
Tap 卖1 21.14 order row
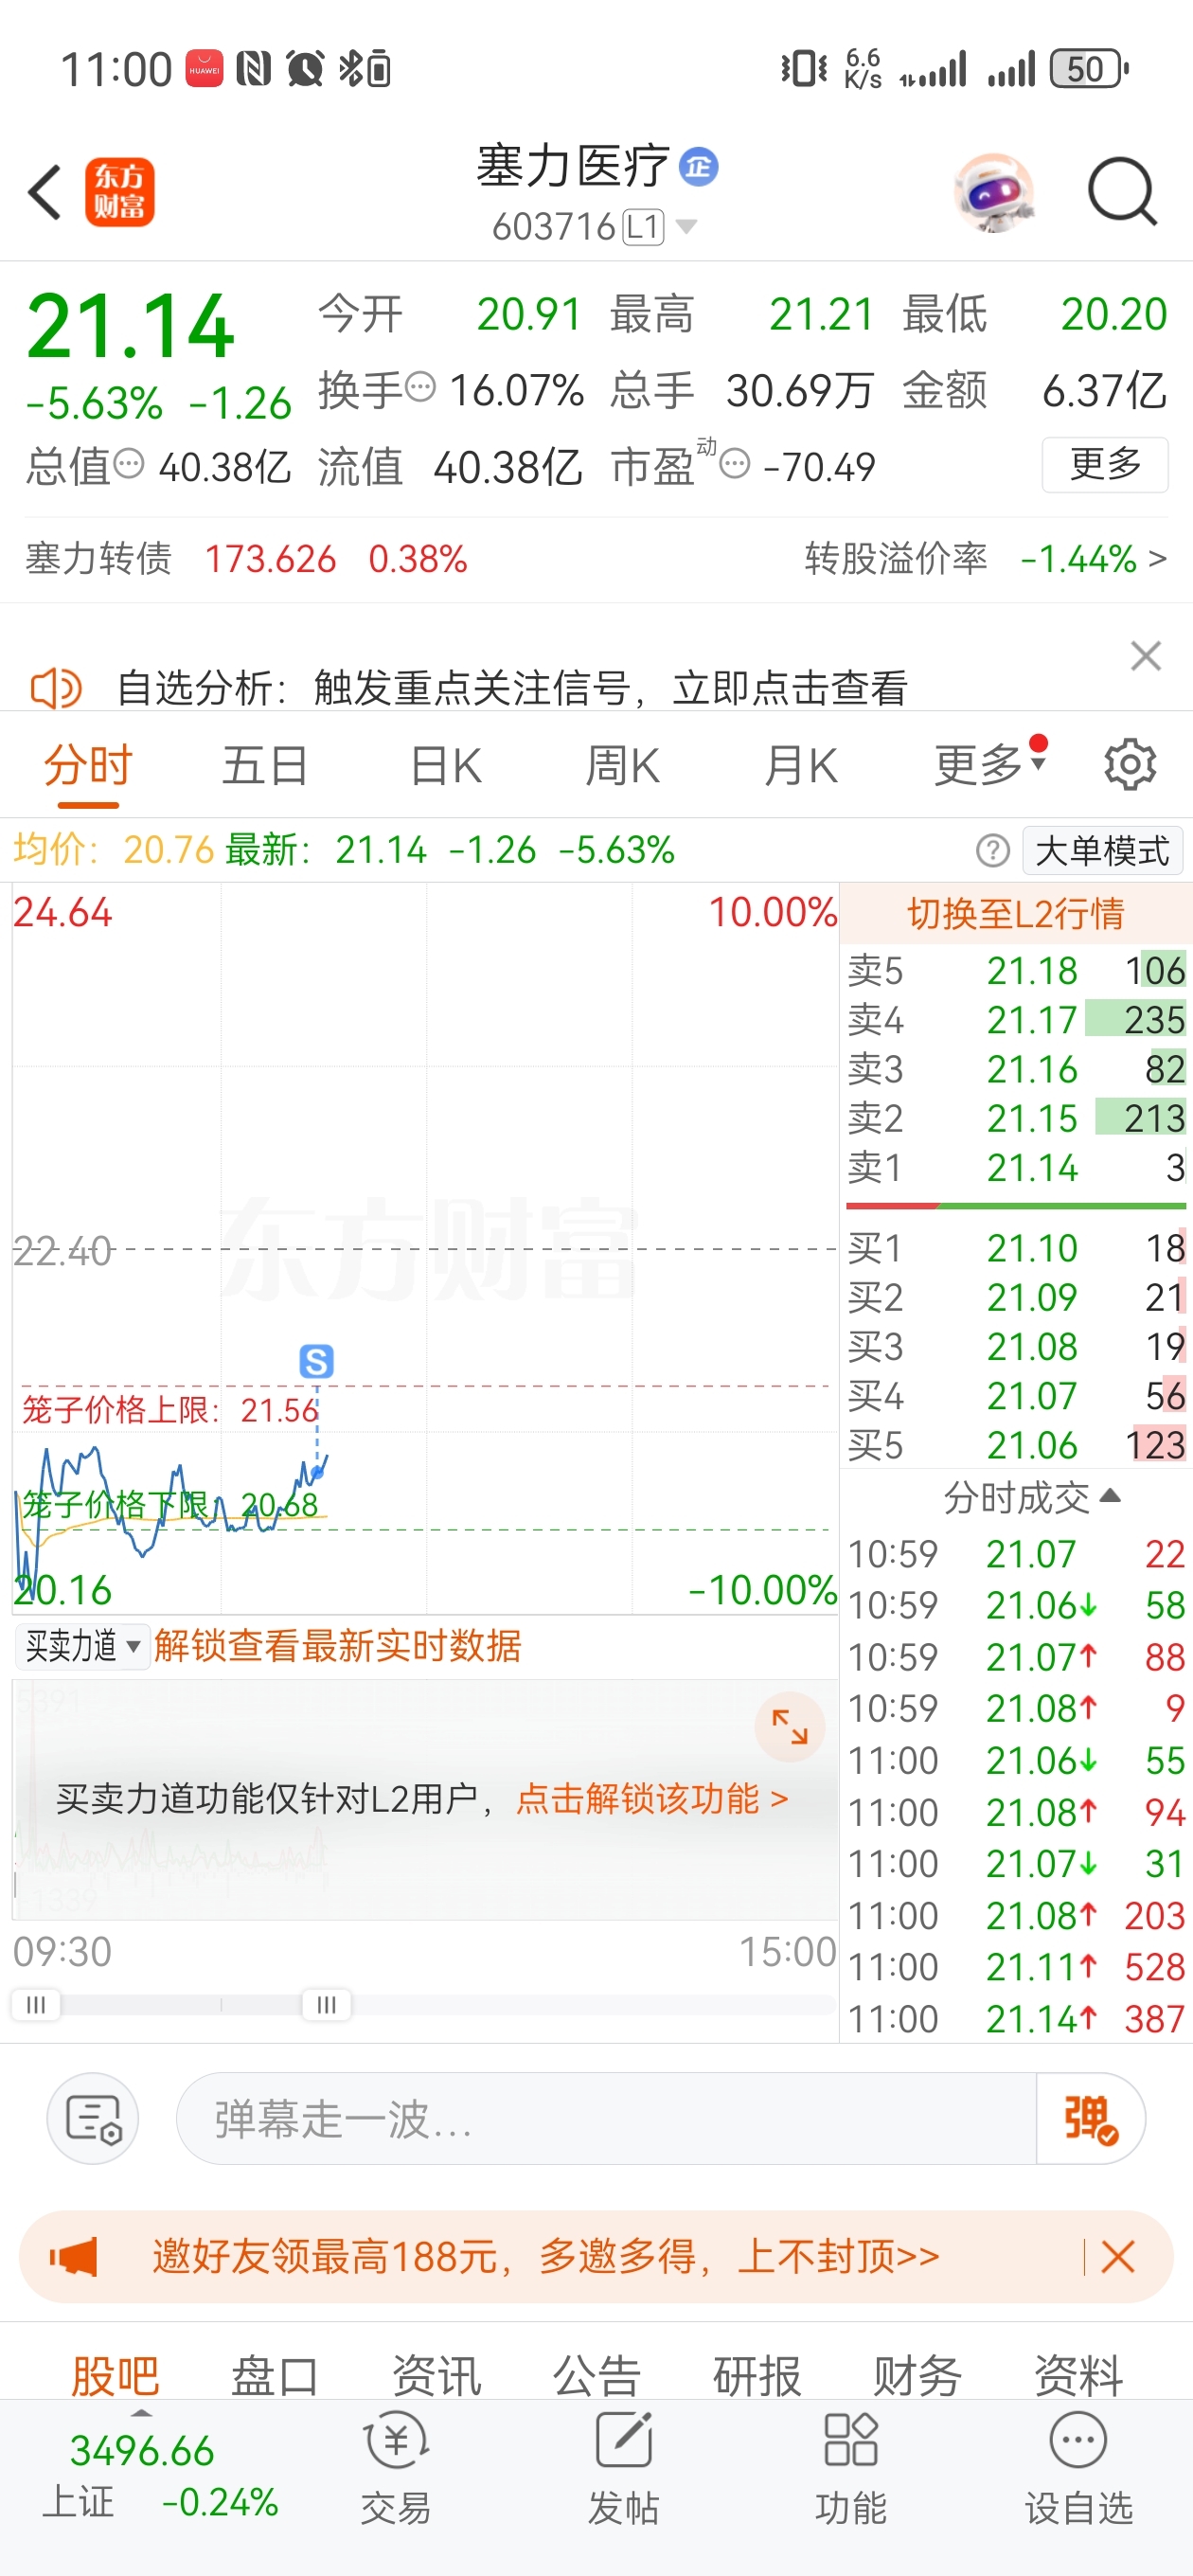(x=1016, y=1167)
